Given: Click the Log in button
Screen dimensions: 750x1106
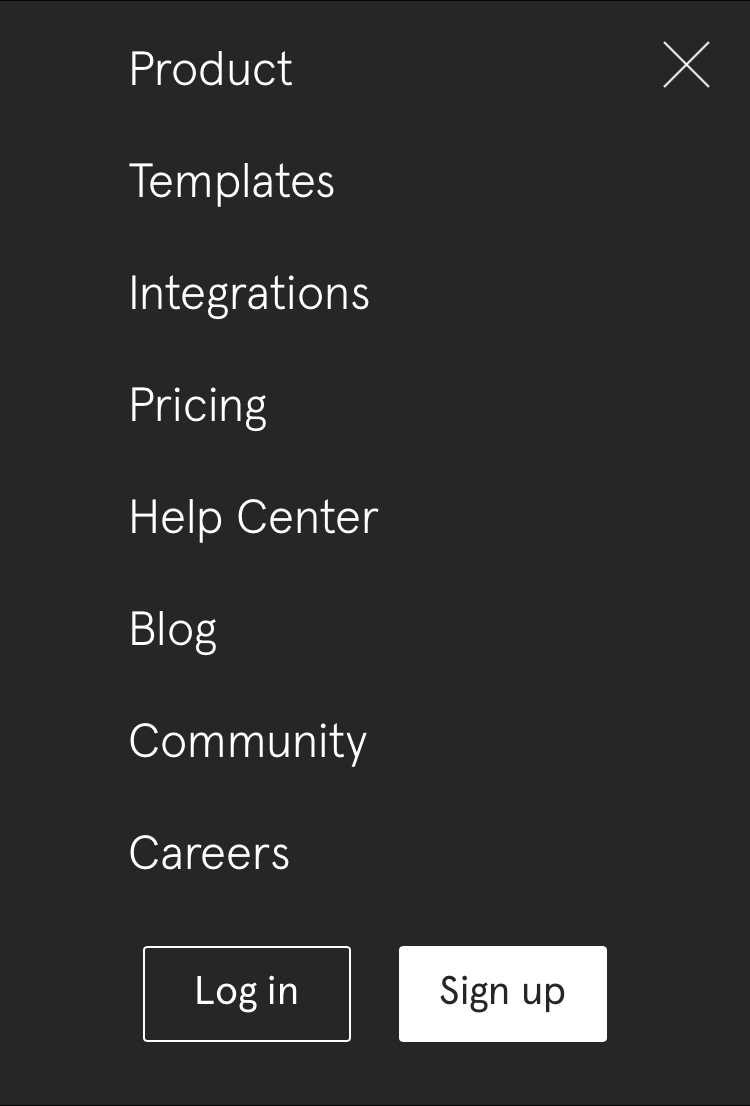Looking at the screenshot, I should coord(247,993).
